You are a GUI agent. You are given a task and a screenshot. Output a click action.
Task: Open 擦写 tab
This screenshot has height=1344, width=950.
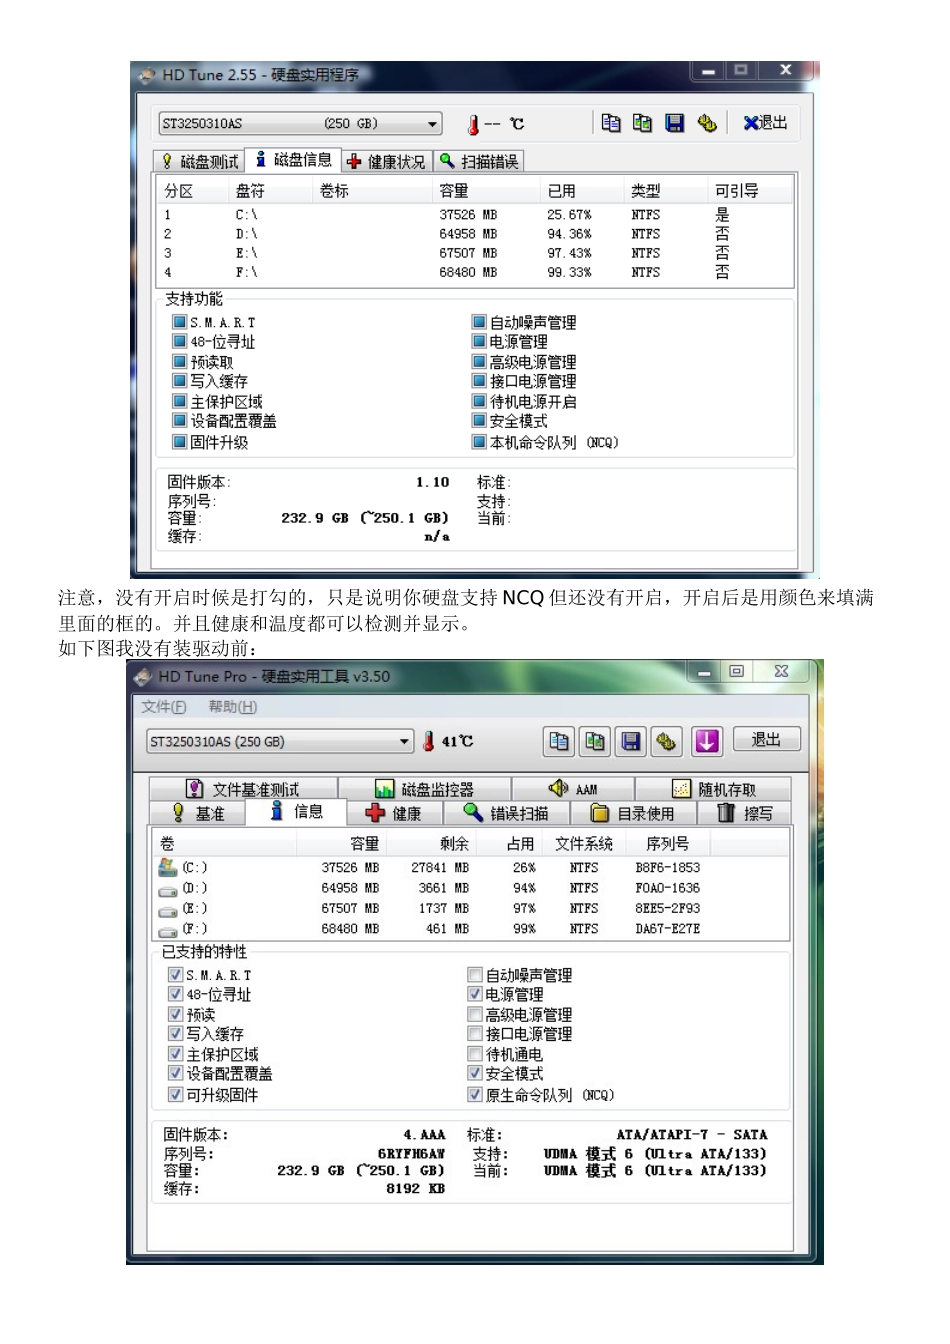coord(745,813)
